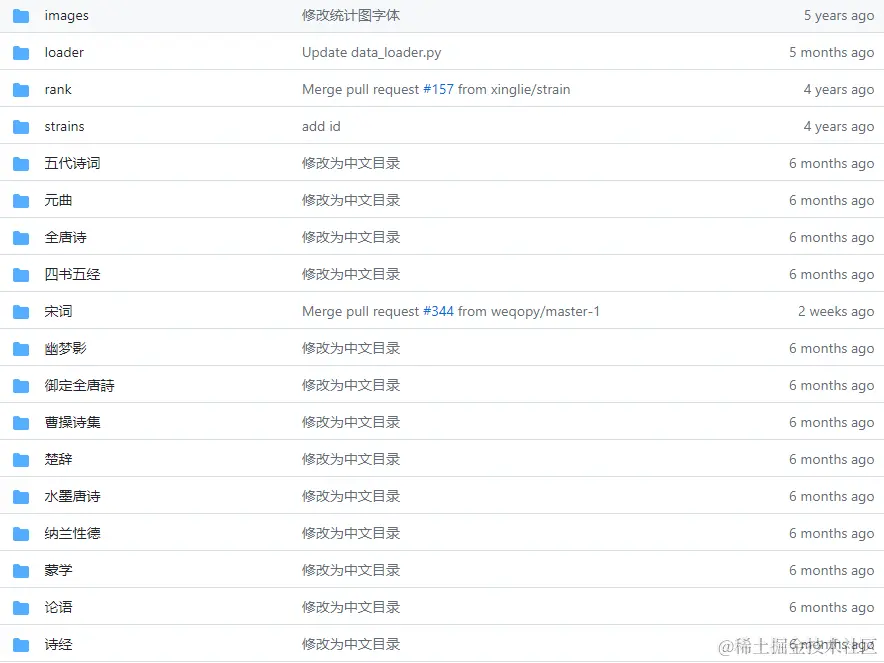Click the loader folder icon

22,52
